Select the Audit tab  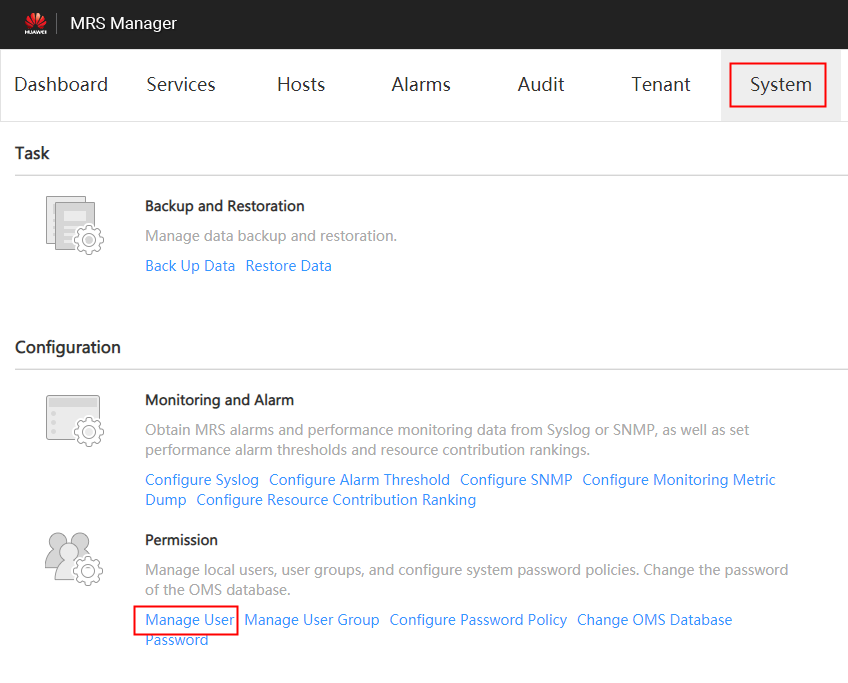coord(541,84)
